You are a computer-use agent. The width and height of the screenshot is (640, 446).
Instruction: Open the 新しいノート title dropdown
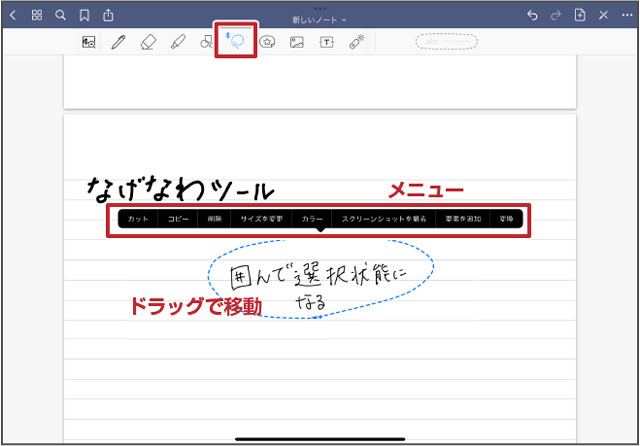click(320, 19)
